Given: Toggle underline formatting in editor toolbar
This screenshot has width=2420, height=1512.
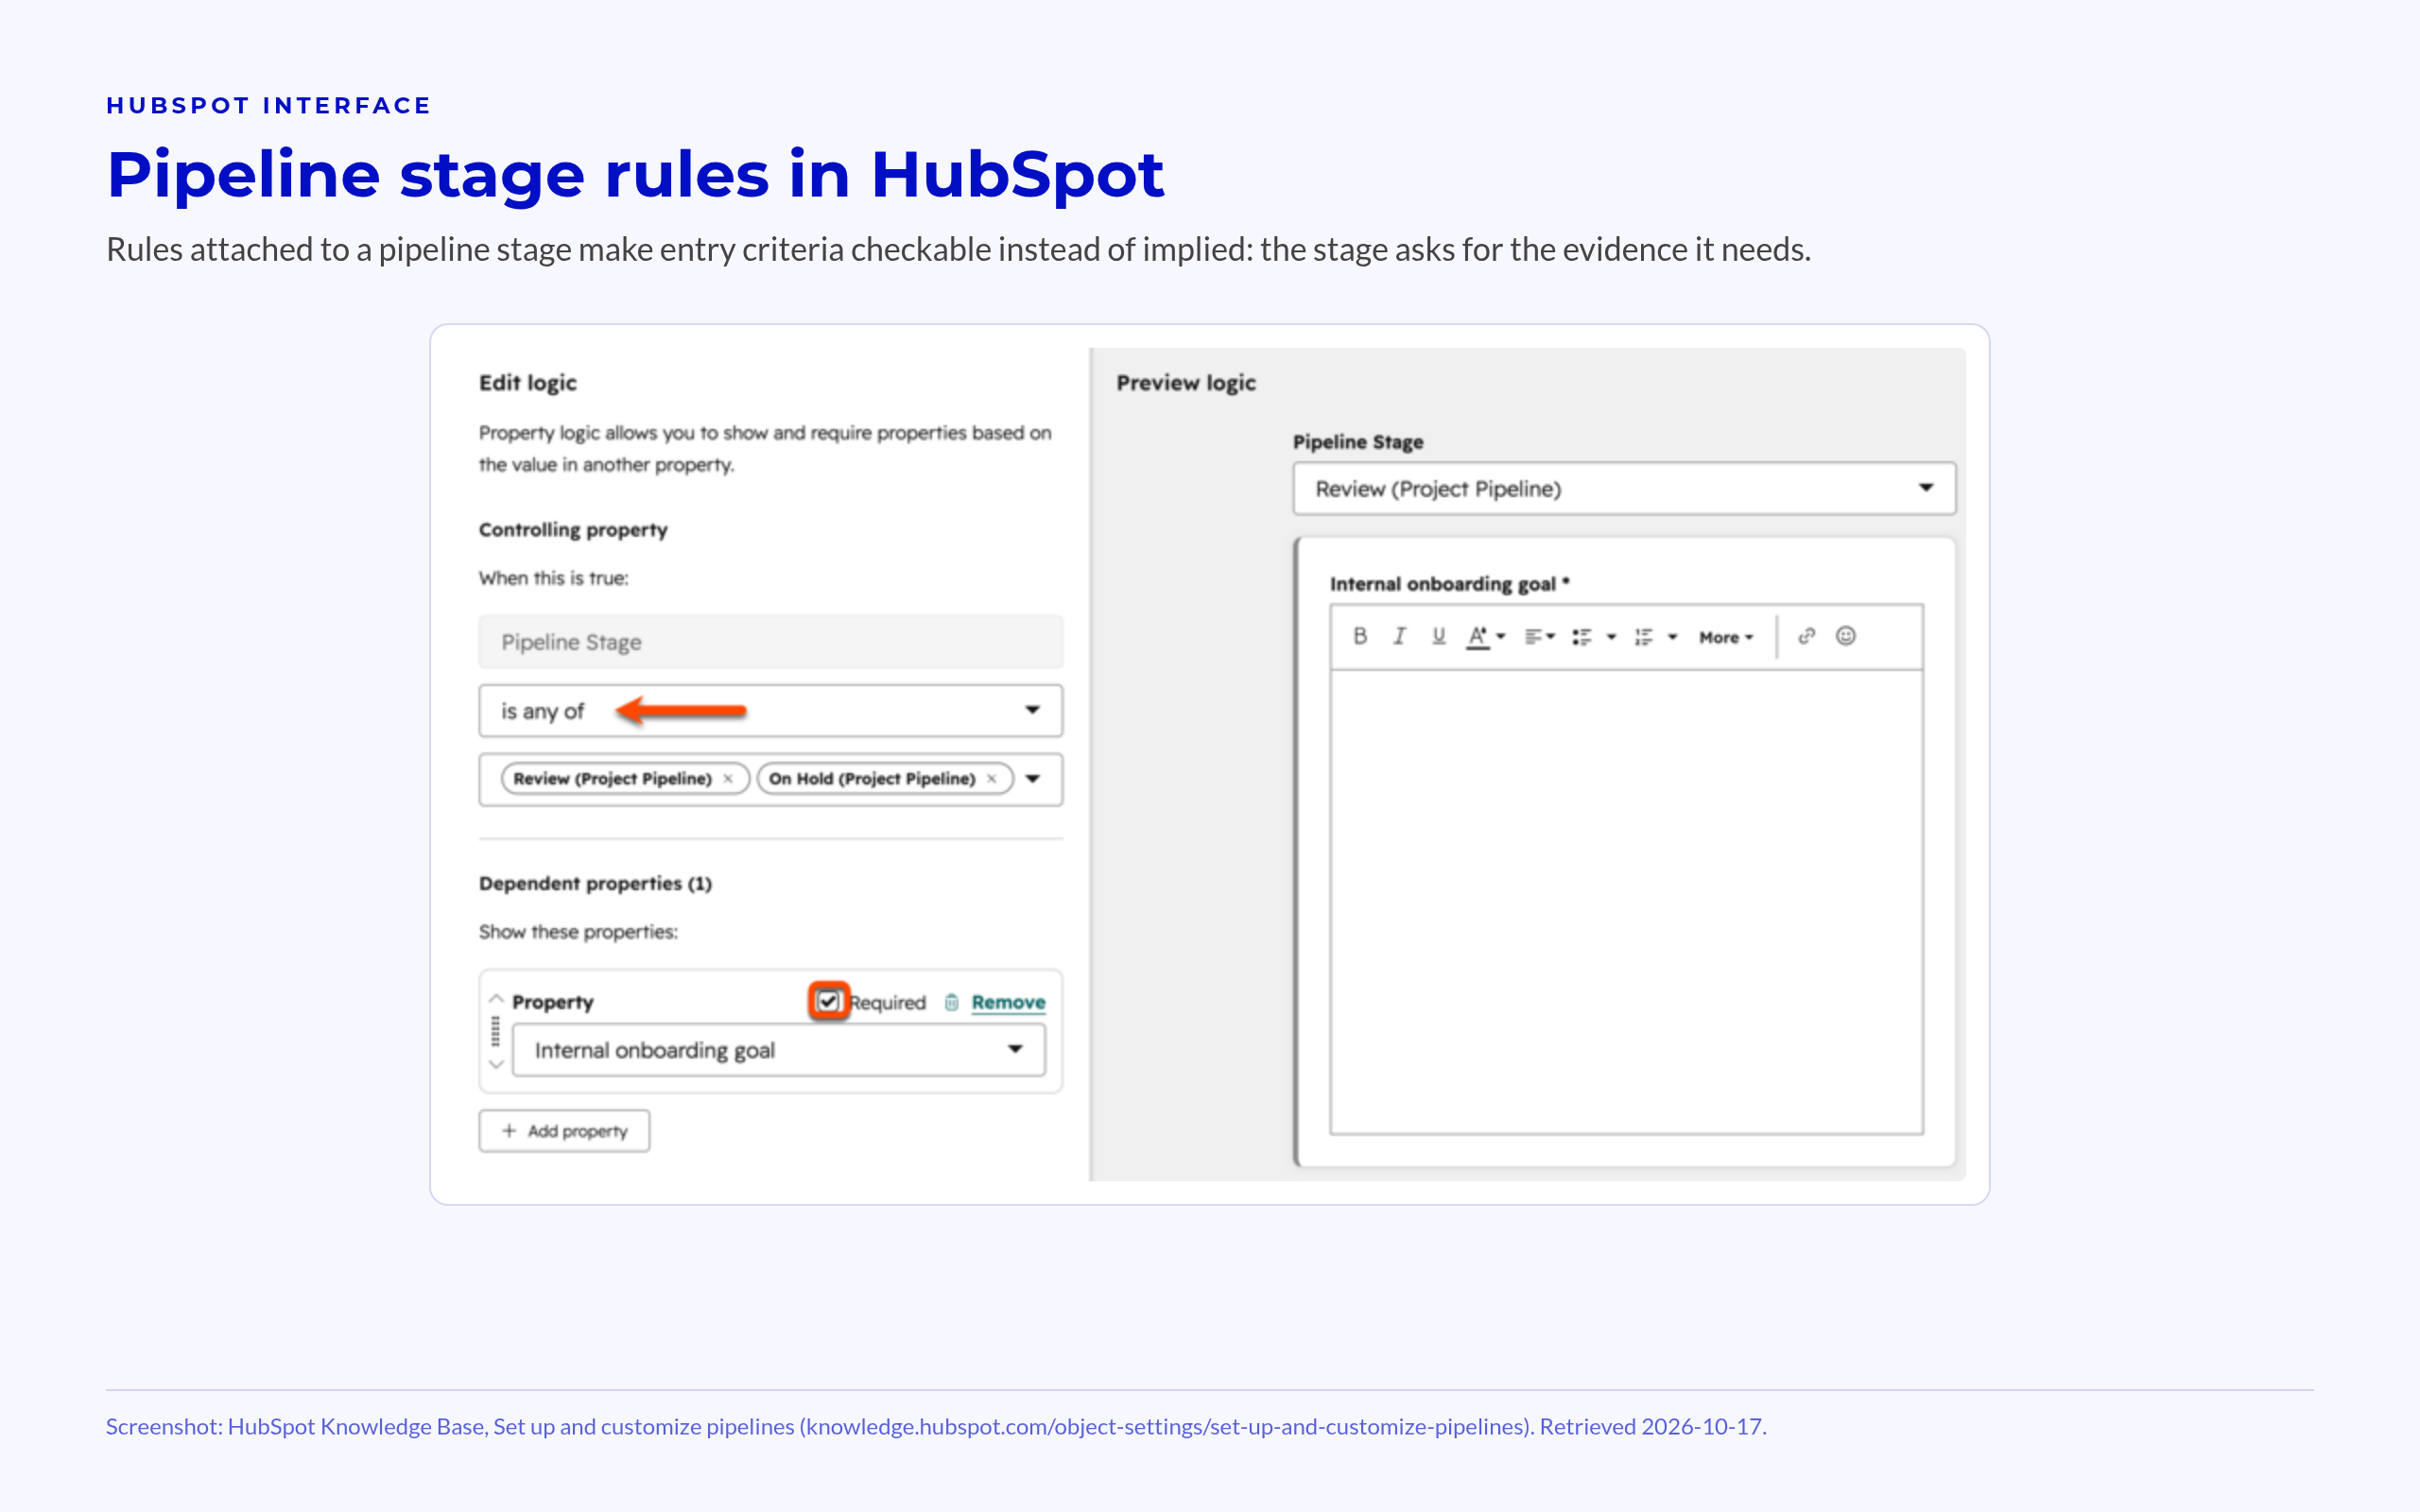Looking at the screenshot, I should (1438, 636).
